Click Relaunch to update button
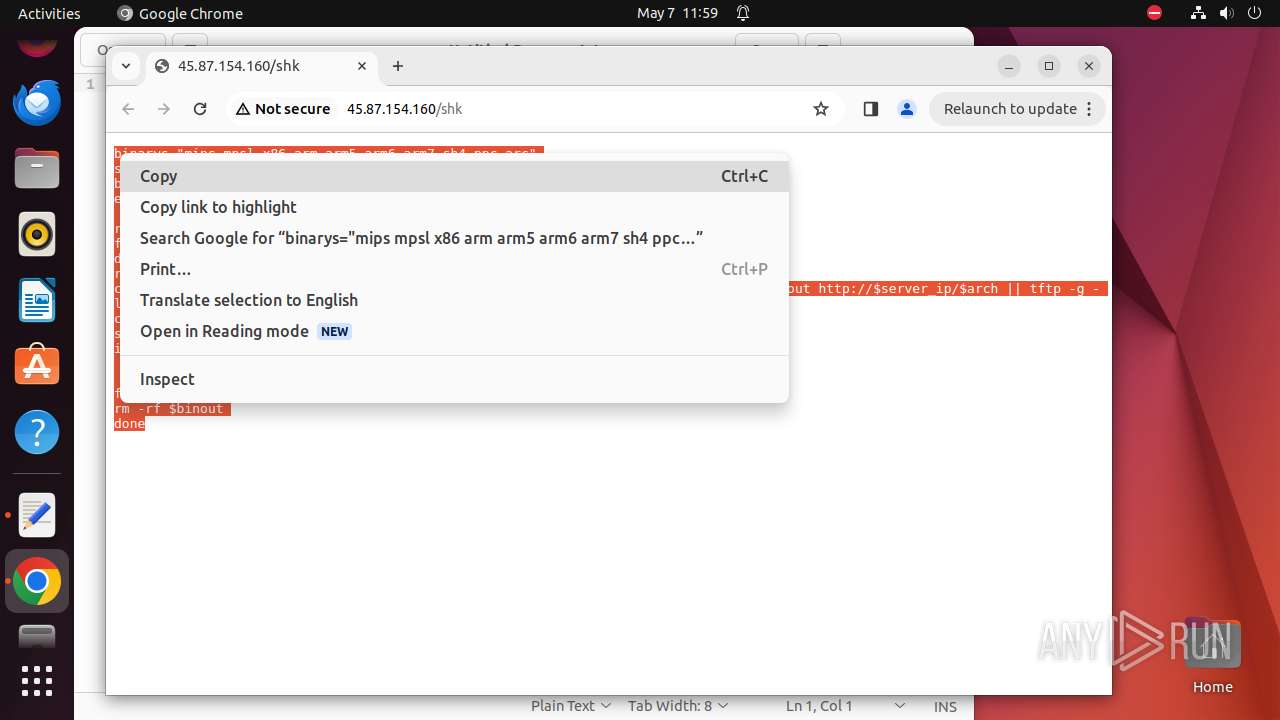The height and width of the screenshot is (720, 1280). tap(1010, 109)
